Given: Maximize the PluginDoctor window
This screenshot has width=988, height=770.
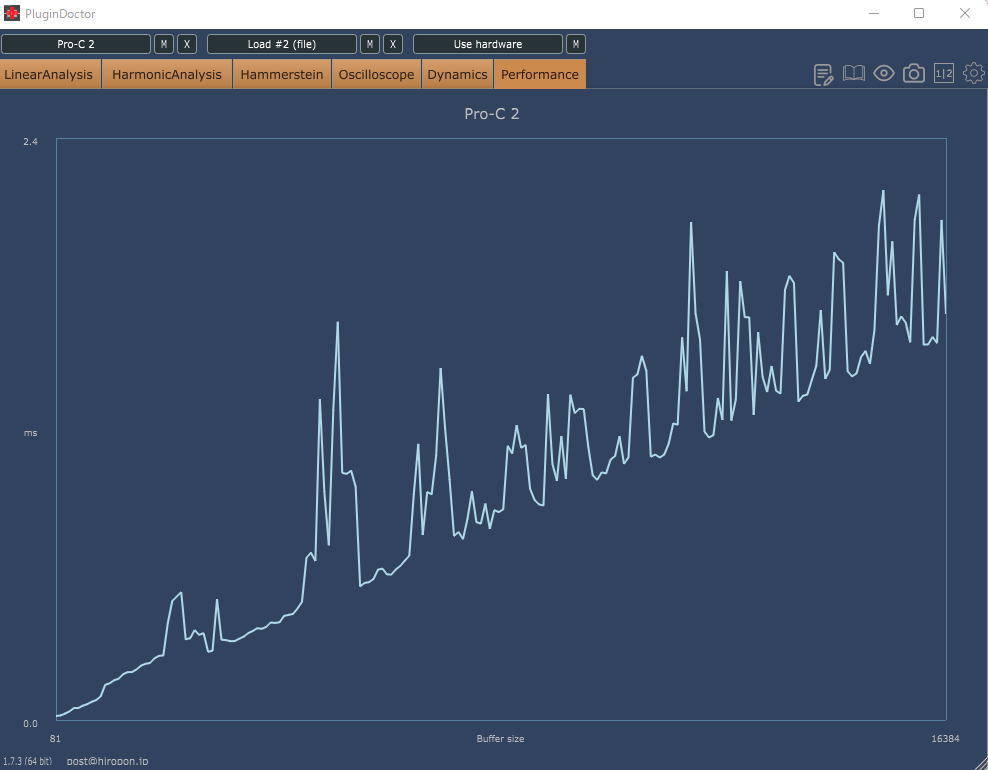Looking at the screenshot, I should point(919,13).
